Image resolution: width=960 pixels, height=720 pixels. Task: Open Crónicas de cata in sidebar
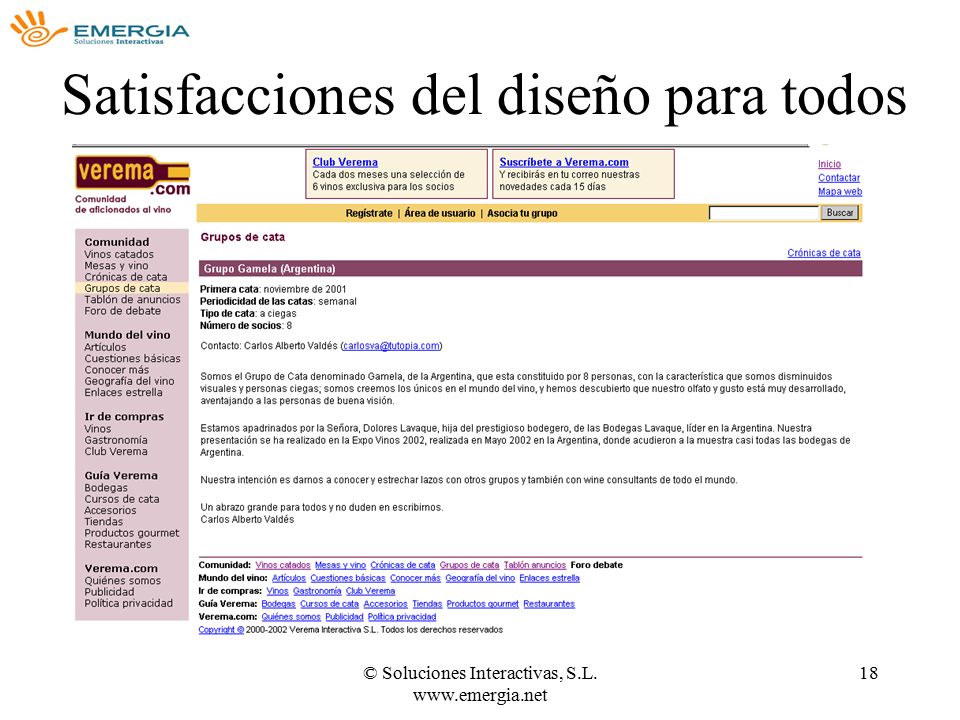click(126, 277)
